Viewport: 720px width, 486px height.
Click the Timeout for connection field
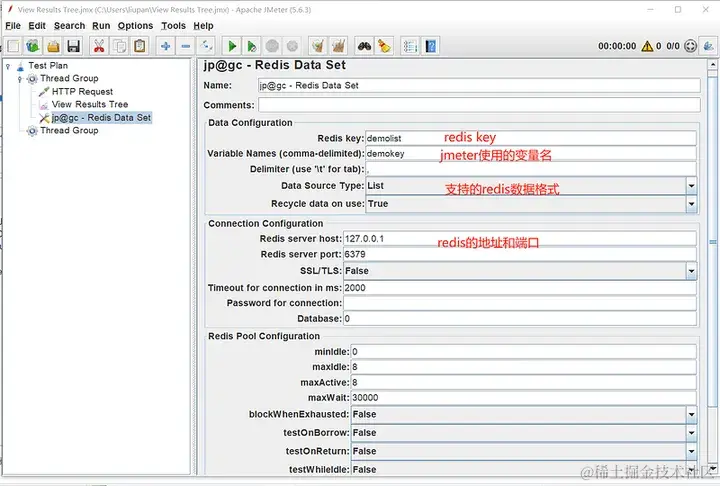click(x=519, y=288)
